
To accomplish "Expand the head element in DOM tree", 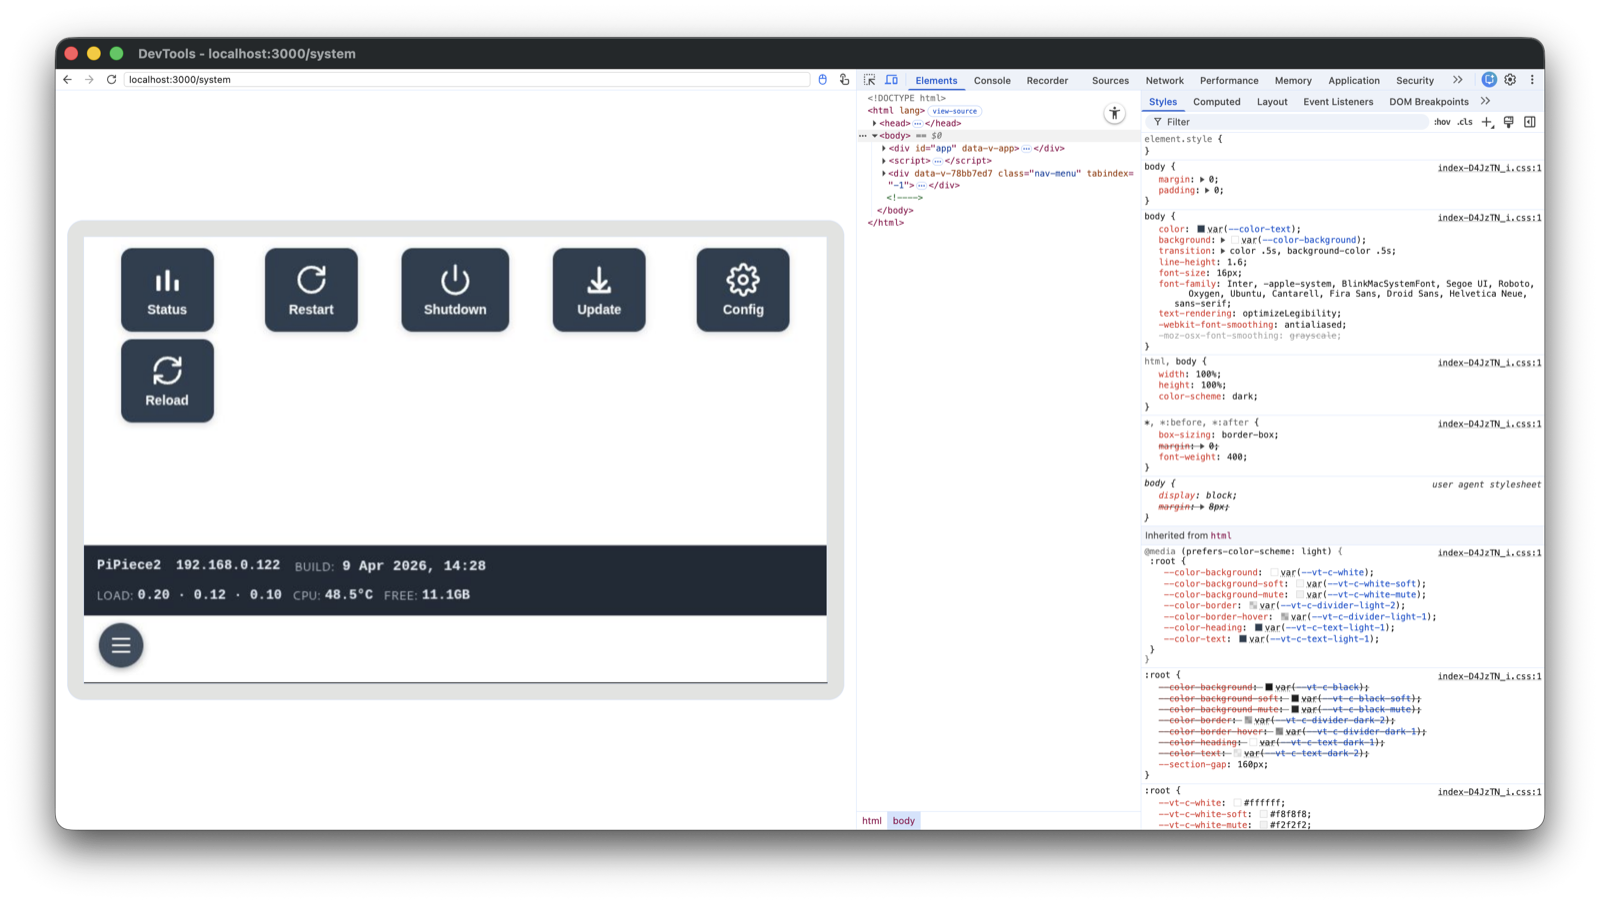I will pyautogui.click(x=876, y=123).
